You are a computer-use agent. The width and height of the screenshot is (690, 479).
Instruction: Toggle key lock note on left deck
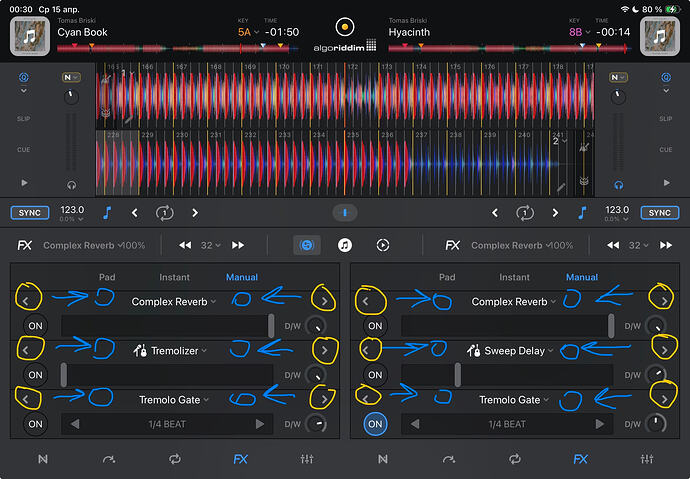tap(107, 213)
